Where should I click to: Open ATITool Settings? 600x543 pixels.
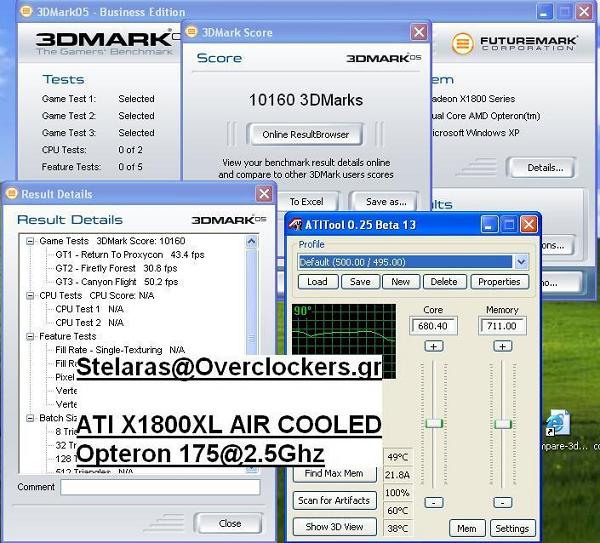[512, 528]
